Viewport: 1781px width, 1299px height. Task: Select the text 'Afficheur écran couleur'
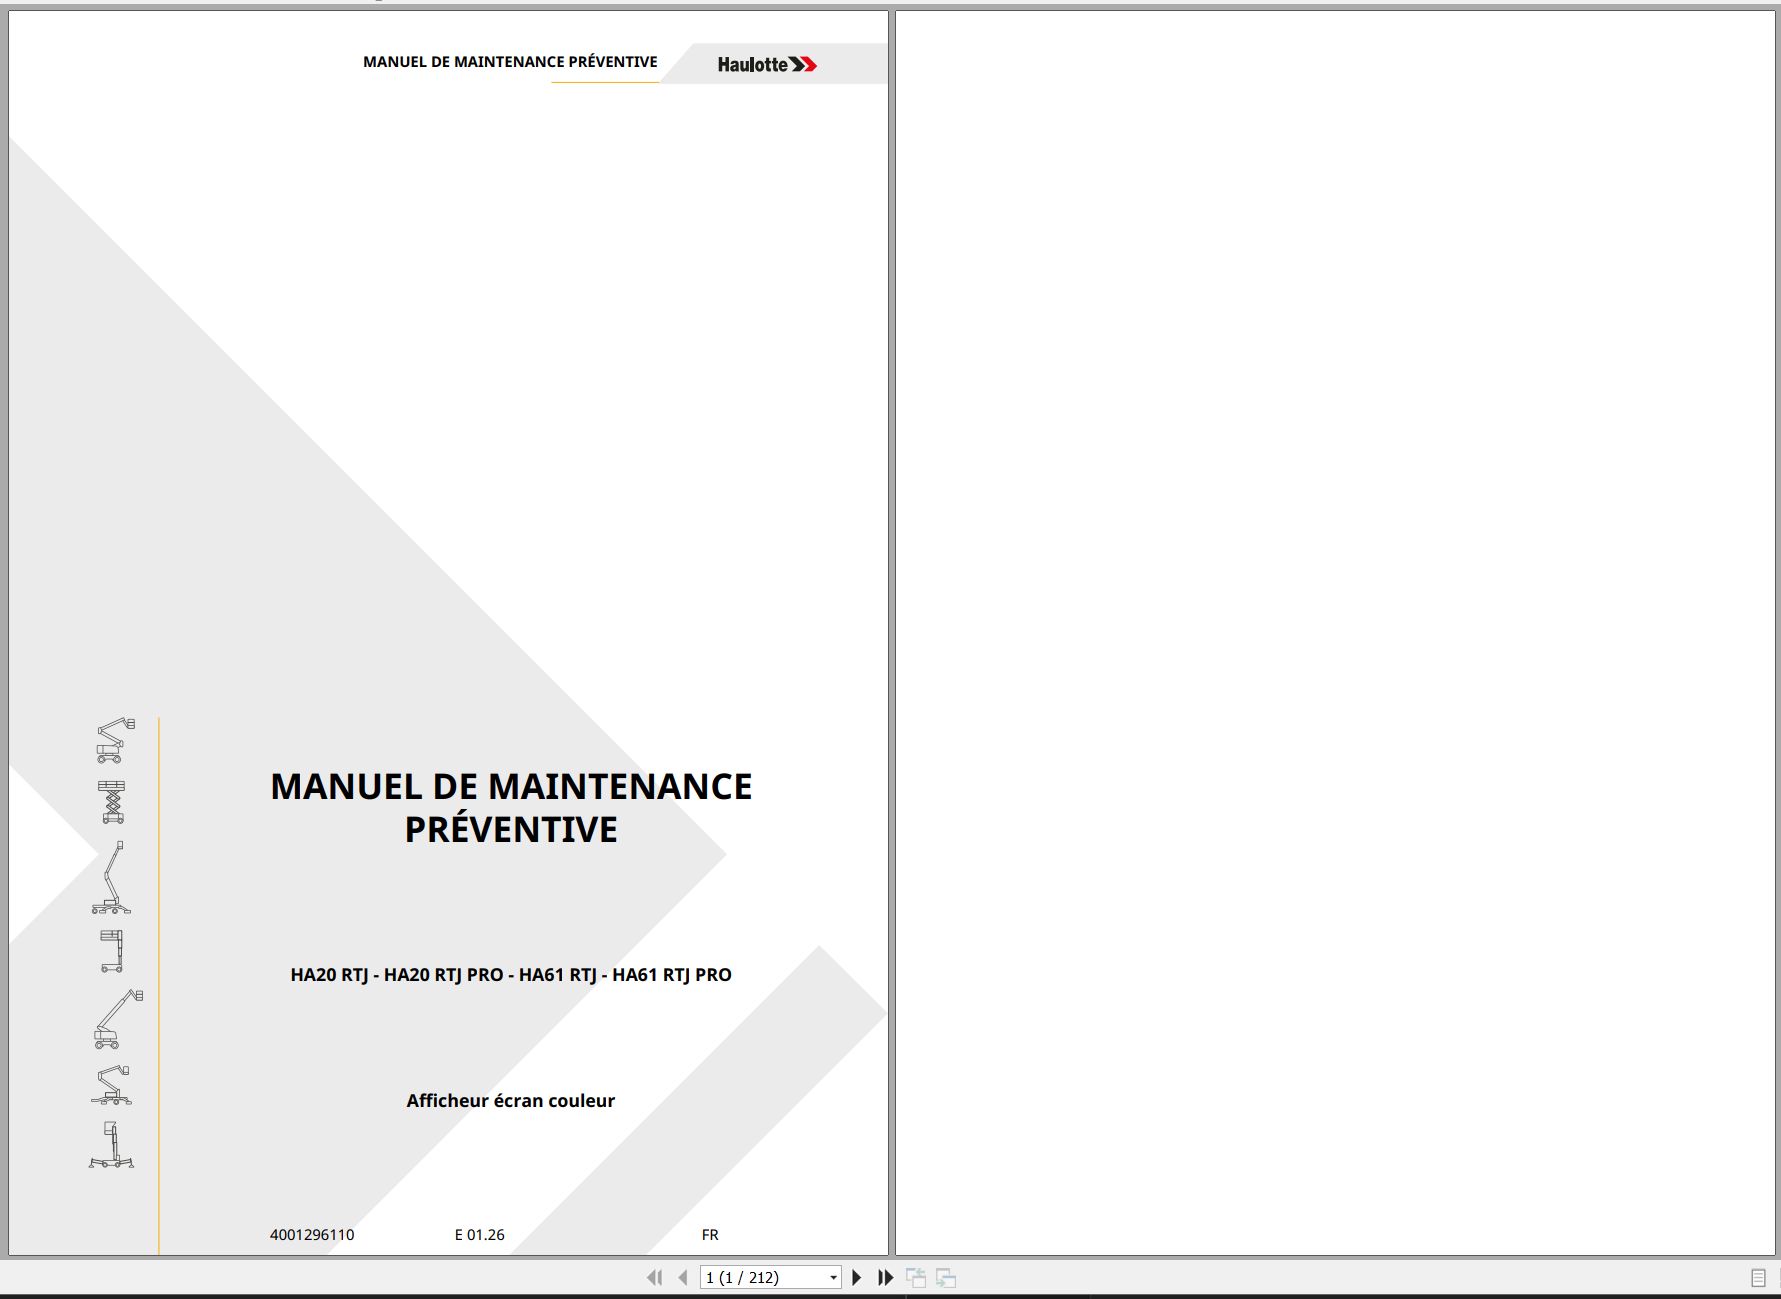pyautogui.click(x=510, y=1101)
